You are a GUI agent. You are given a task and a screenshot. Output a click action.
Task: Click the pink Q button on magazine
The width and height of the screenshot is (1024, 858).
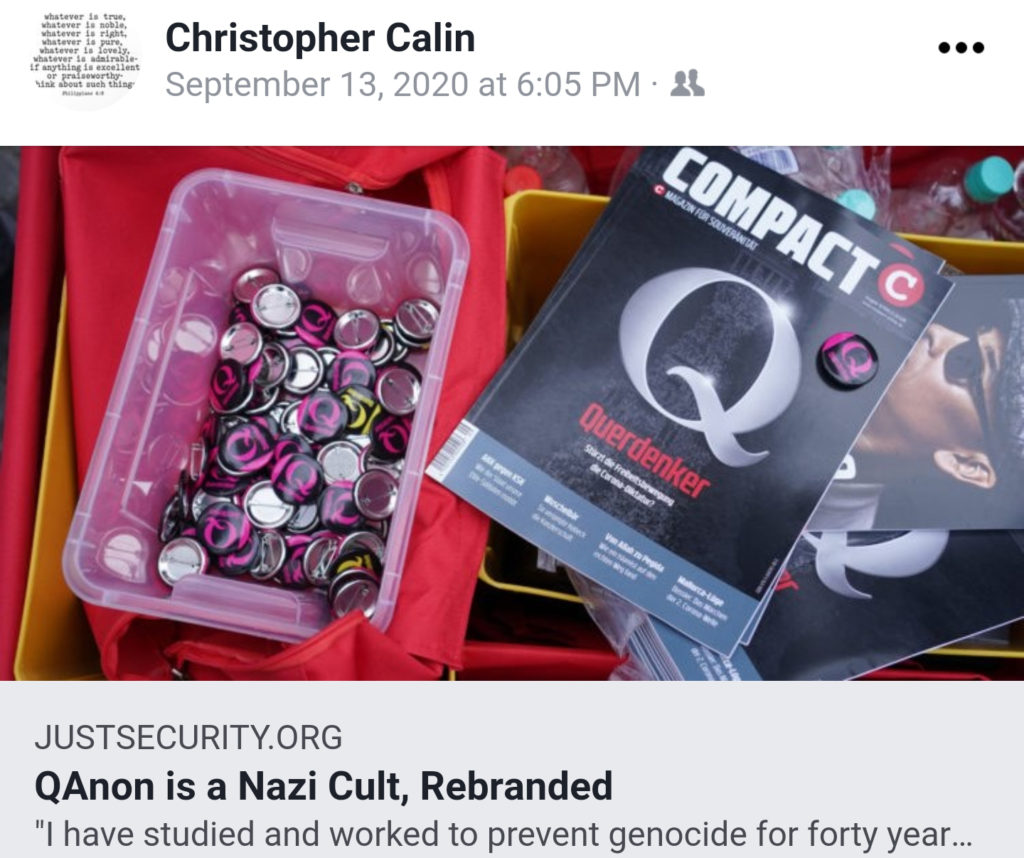pos(848,360)
